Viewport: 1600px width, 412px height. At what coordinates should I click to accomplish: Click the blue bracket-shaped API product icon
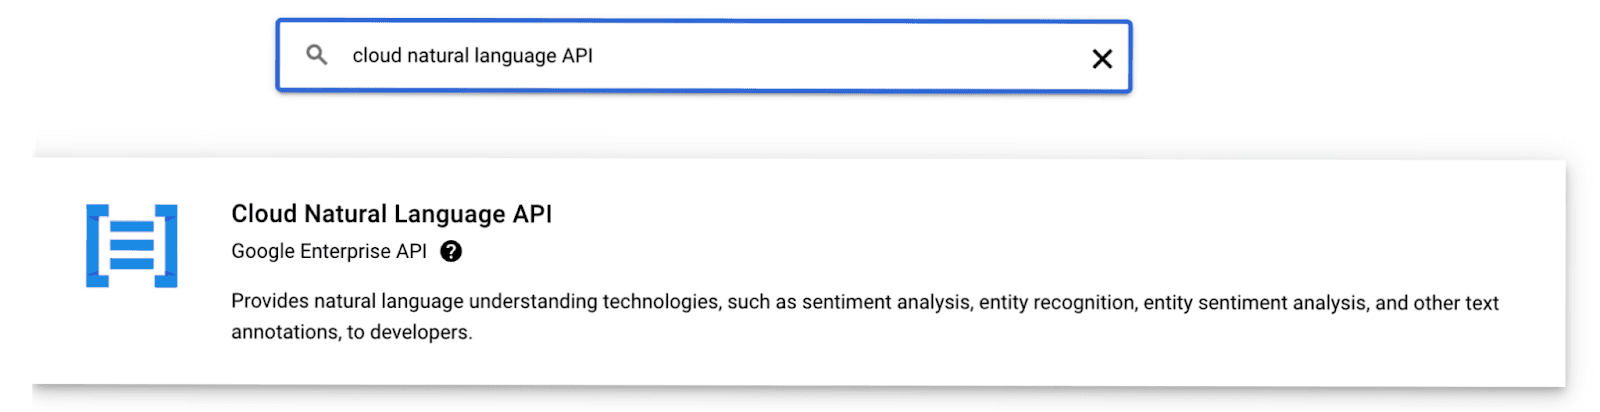point(132,246)
